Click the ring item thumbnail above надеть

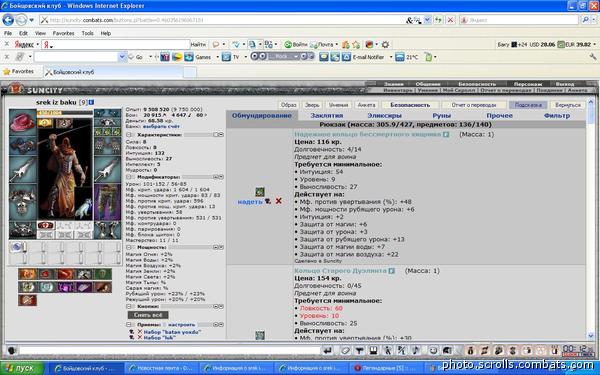[260, 192]
